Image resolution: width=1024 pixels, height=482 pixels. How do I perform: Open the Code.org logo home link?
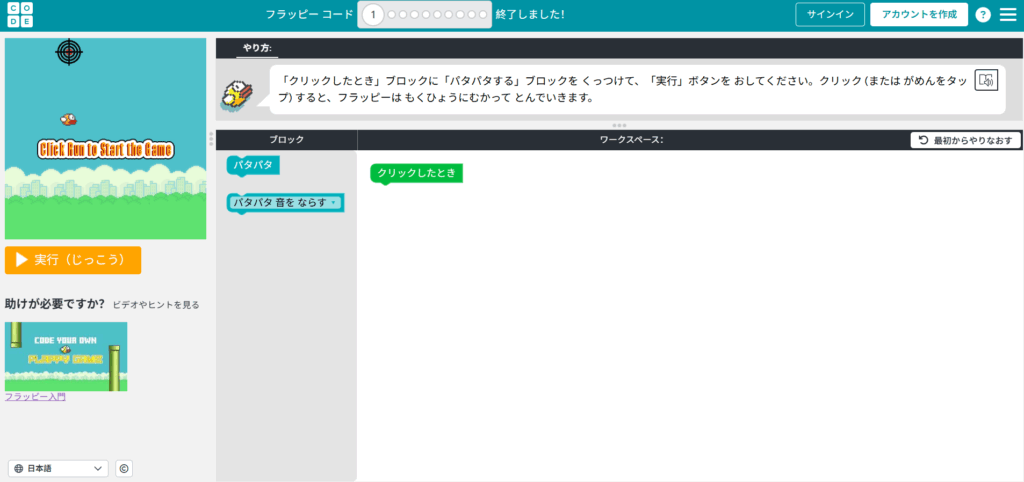(20, 14)
